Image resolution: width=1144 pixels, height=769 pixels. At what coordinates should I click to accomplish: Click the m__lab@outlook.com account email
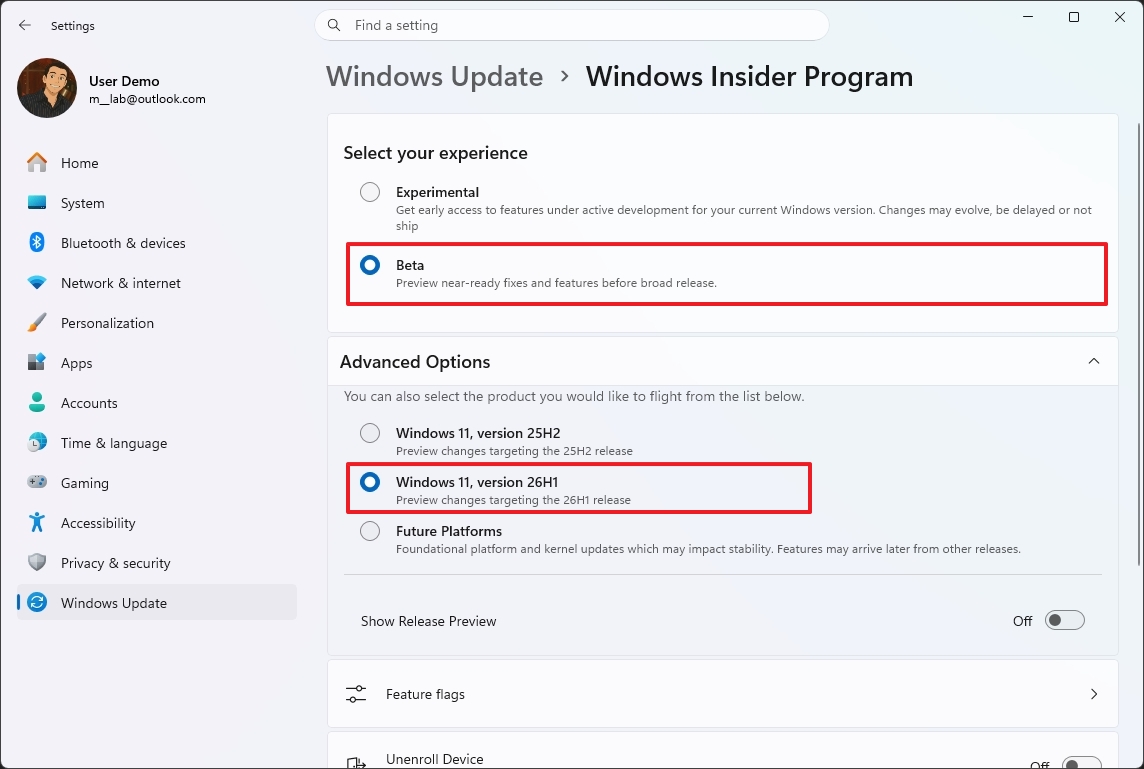point(147,99)
